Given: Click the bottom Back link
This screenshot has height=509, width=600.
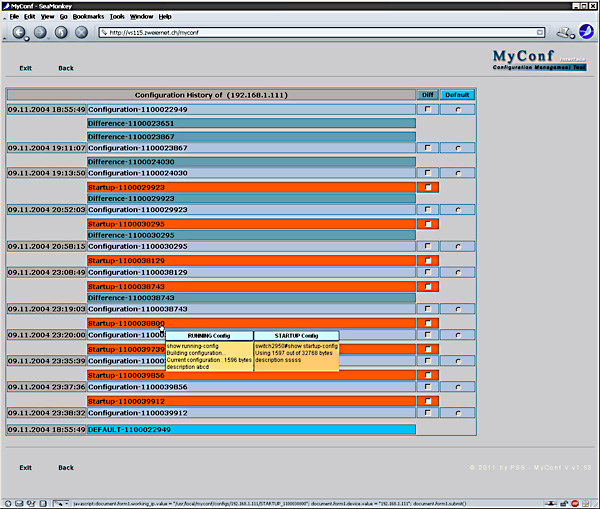Looking at the screenshot, I should [x=66, y=468].
